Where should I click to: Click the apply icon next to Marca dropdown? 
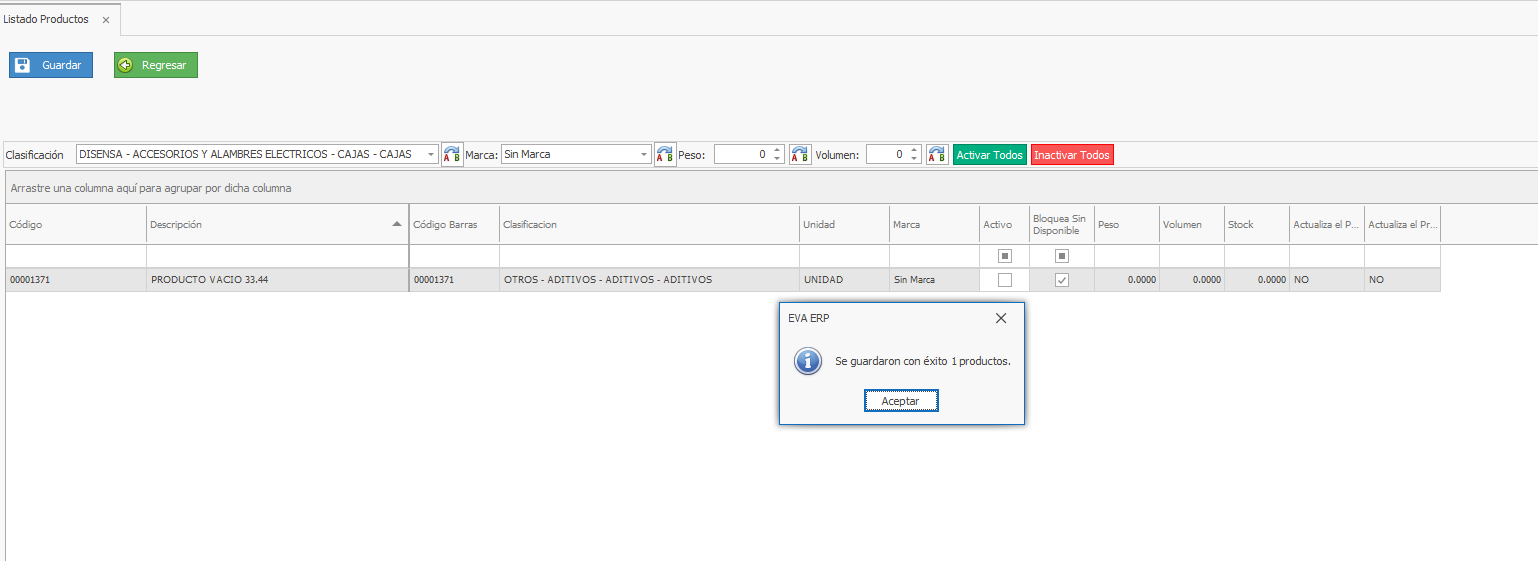coord(665,155)
